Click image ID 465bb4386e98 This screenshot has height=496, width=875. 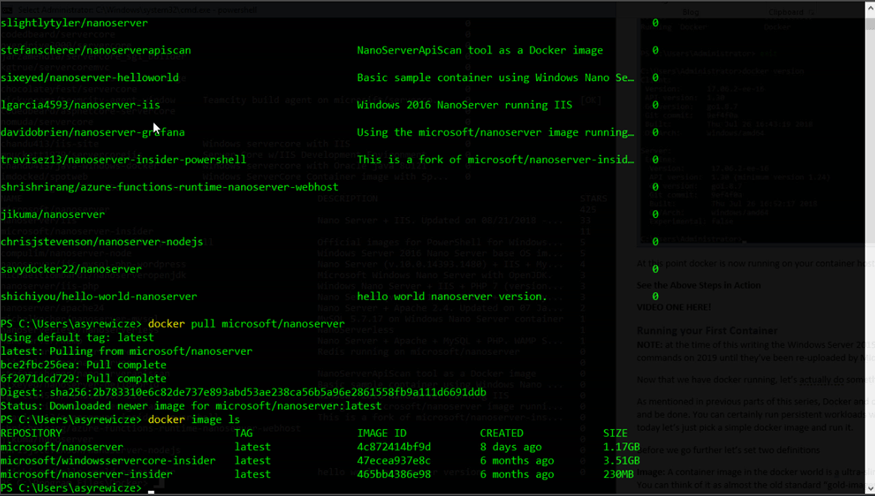tap(394, 474)
